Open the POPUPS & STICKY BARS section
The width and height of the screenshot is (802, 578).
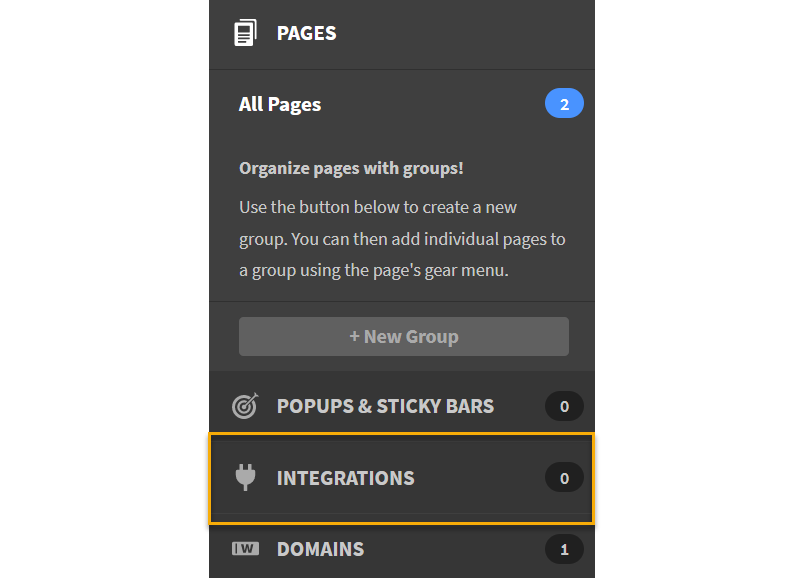tap(385, 406)
